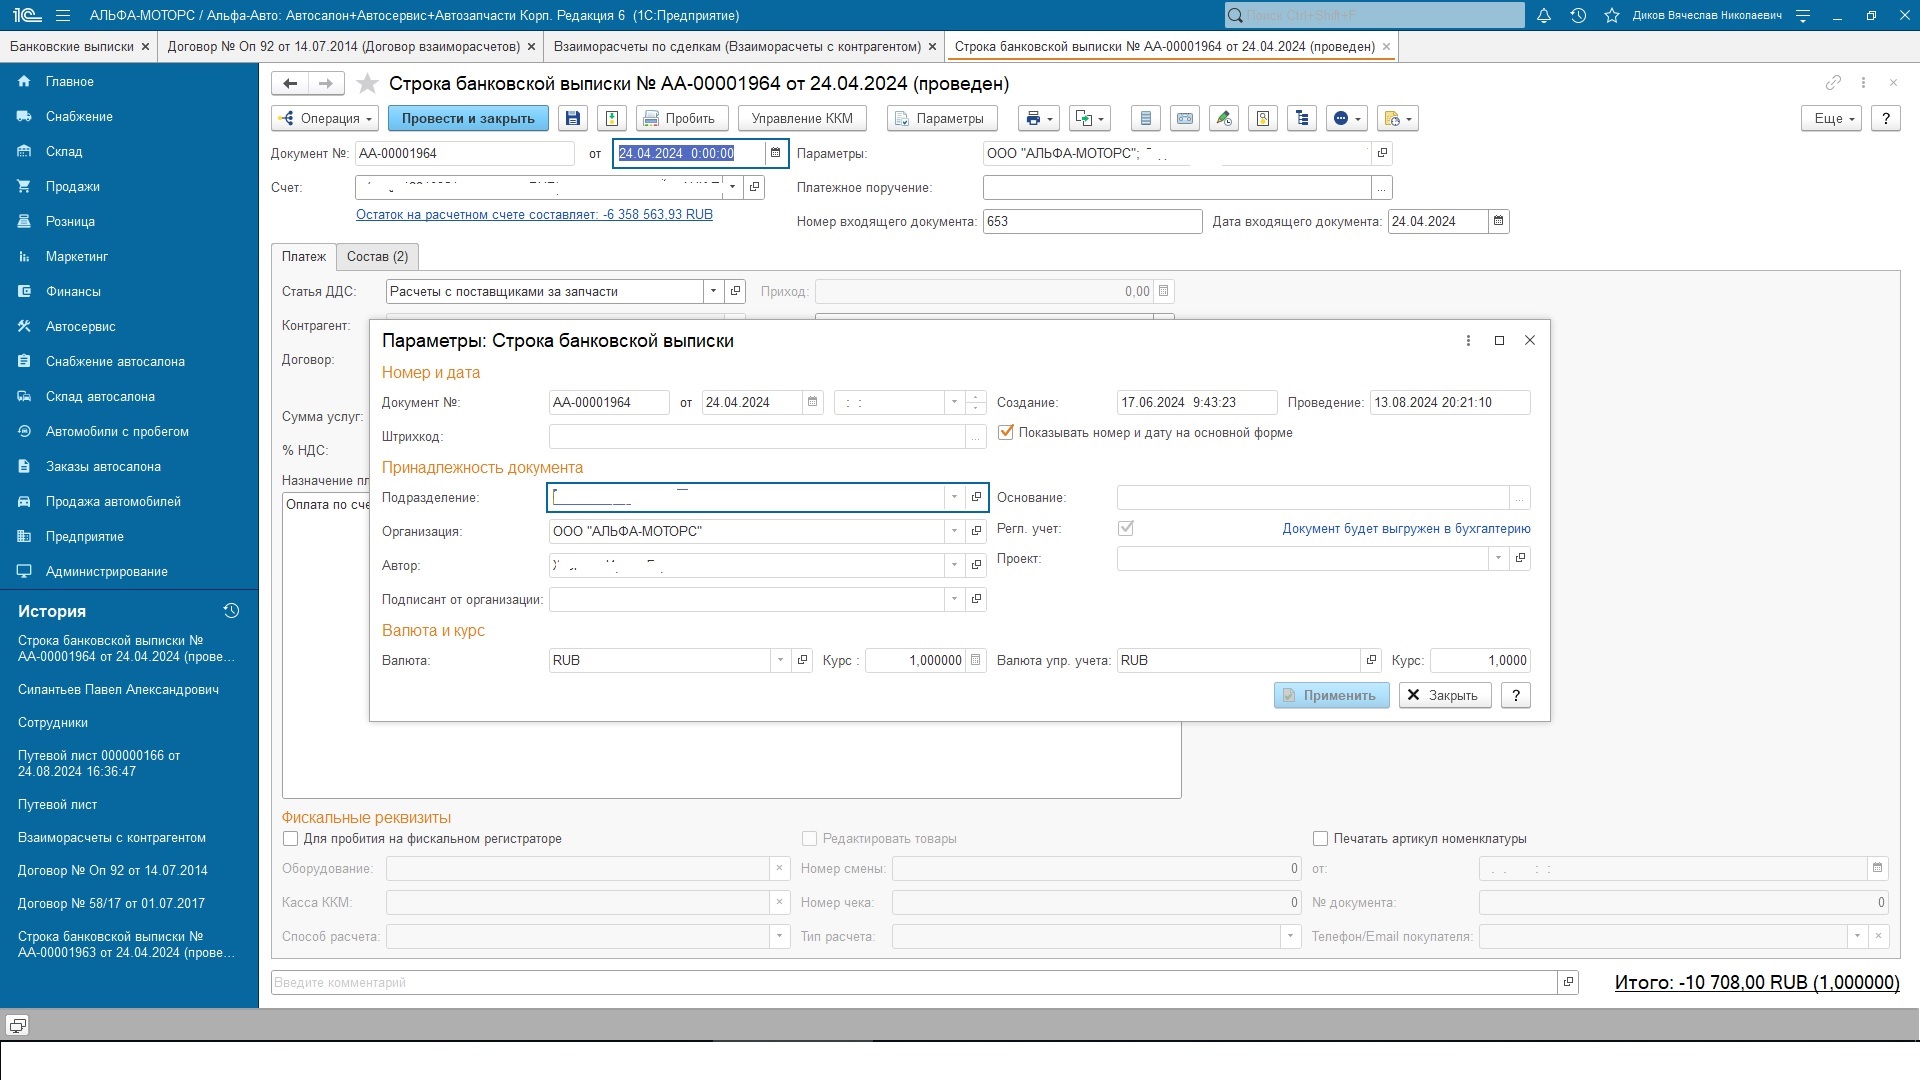The width and height of the screenshot is (1920, 1080).
Task: Expand the Счет account dropdown
Action: pos(733,187)
